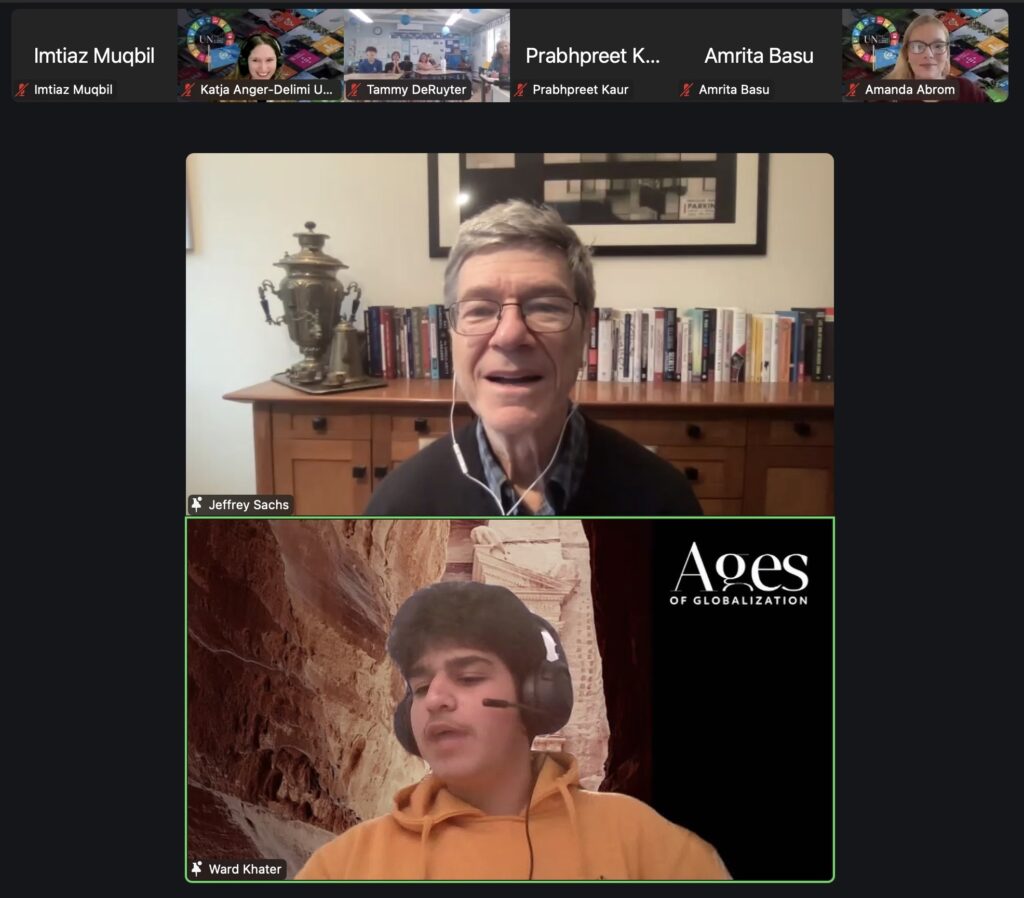The image size is (1024, 898).
Task: Click Jeffrey Sachs's main video feed
Action: pyautogui.click(x=509, y=330)
